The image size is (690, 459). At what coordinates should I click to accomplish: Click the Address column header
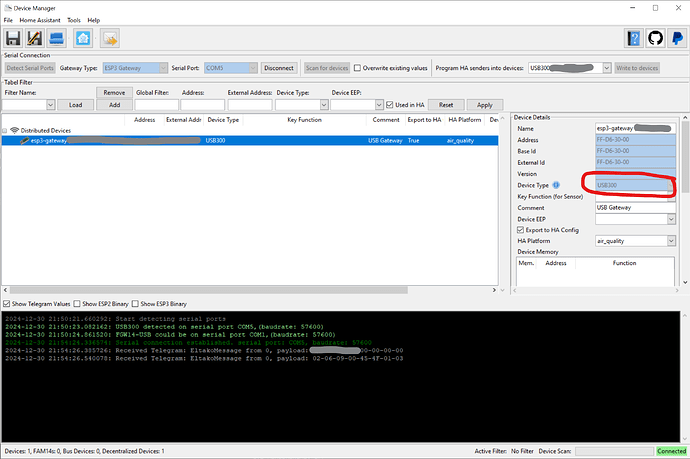144,120
